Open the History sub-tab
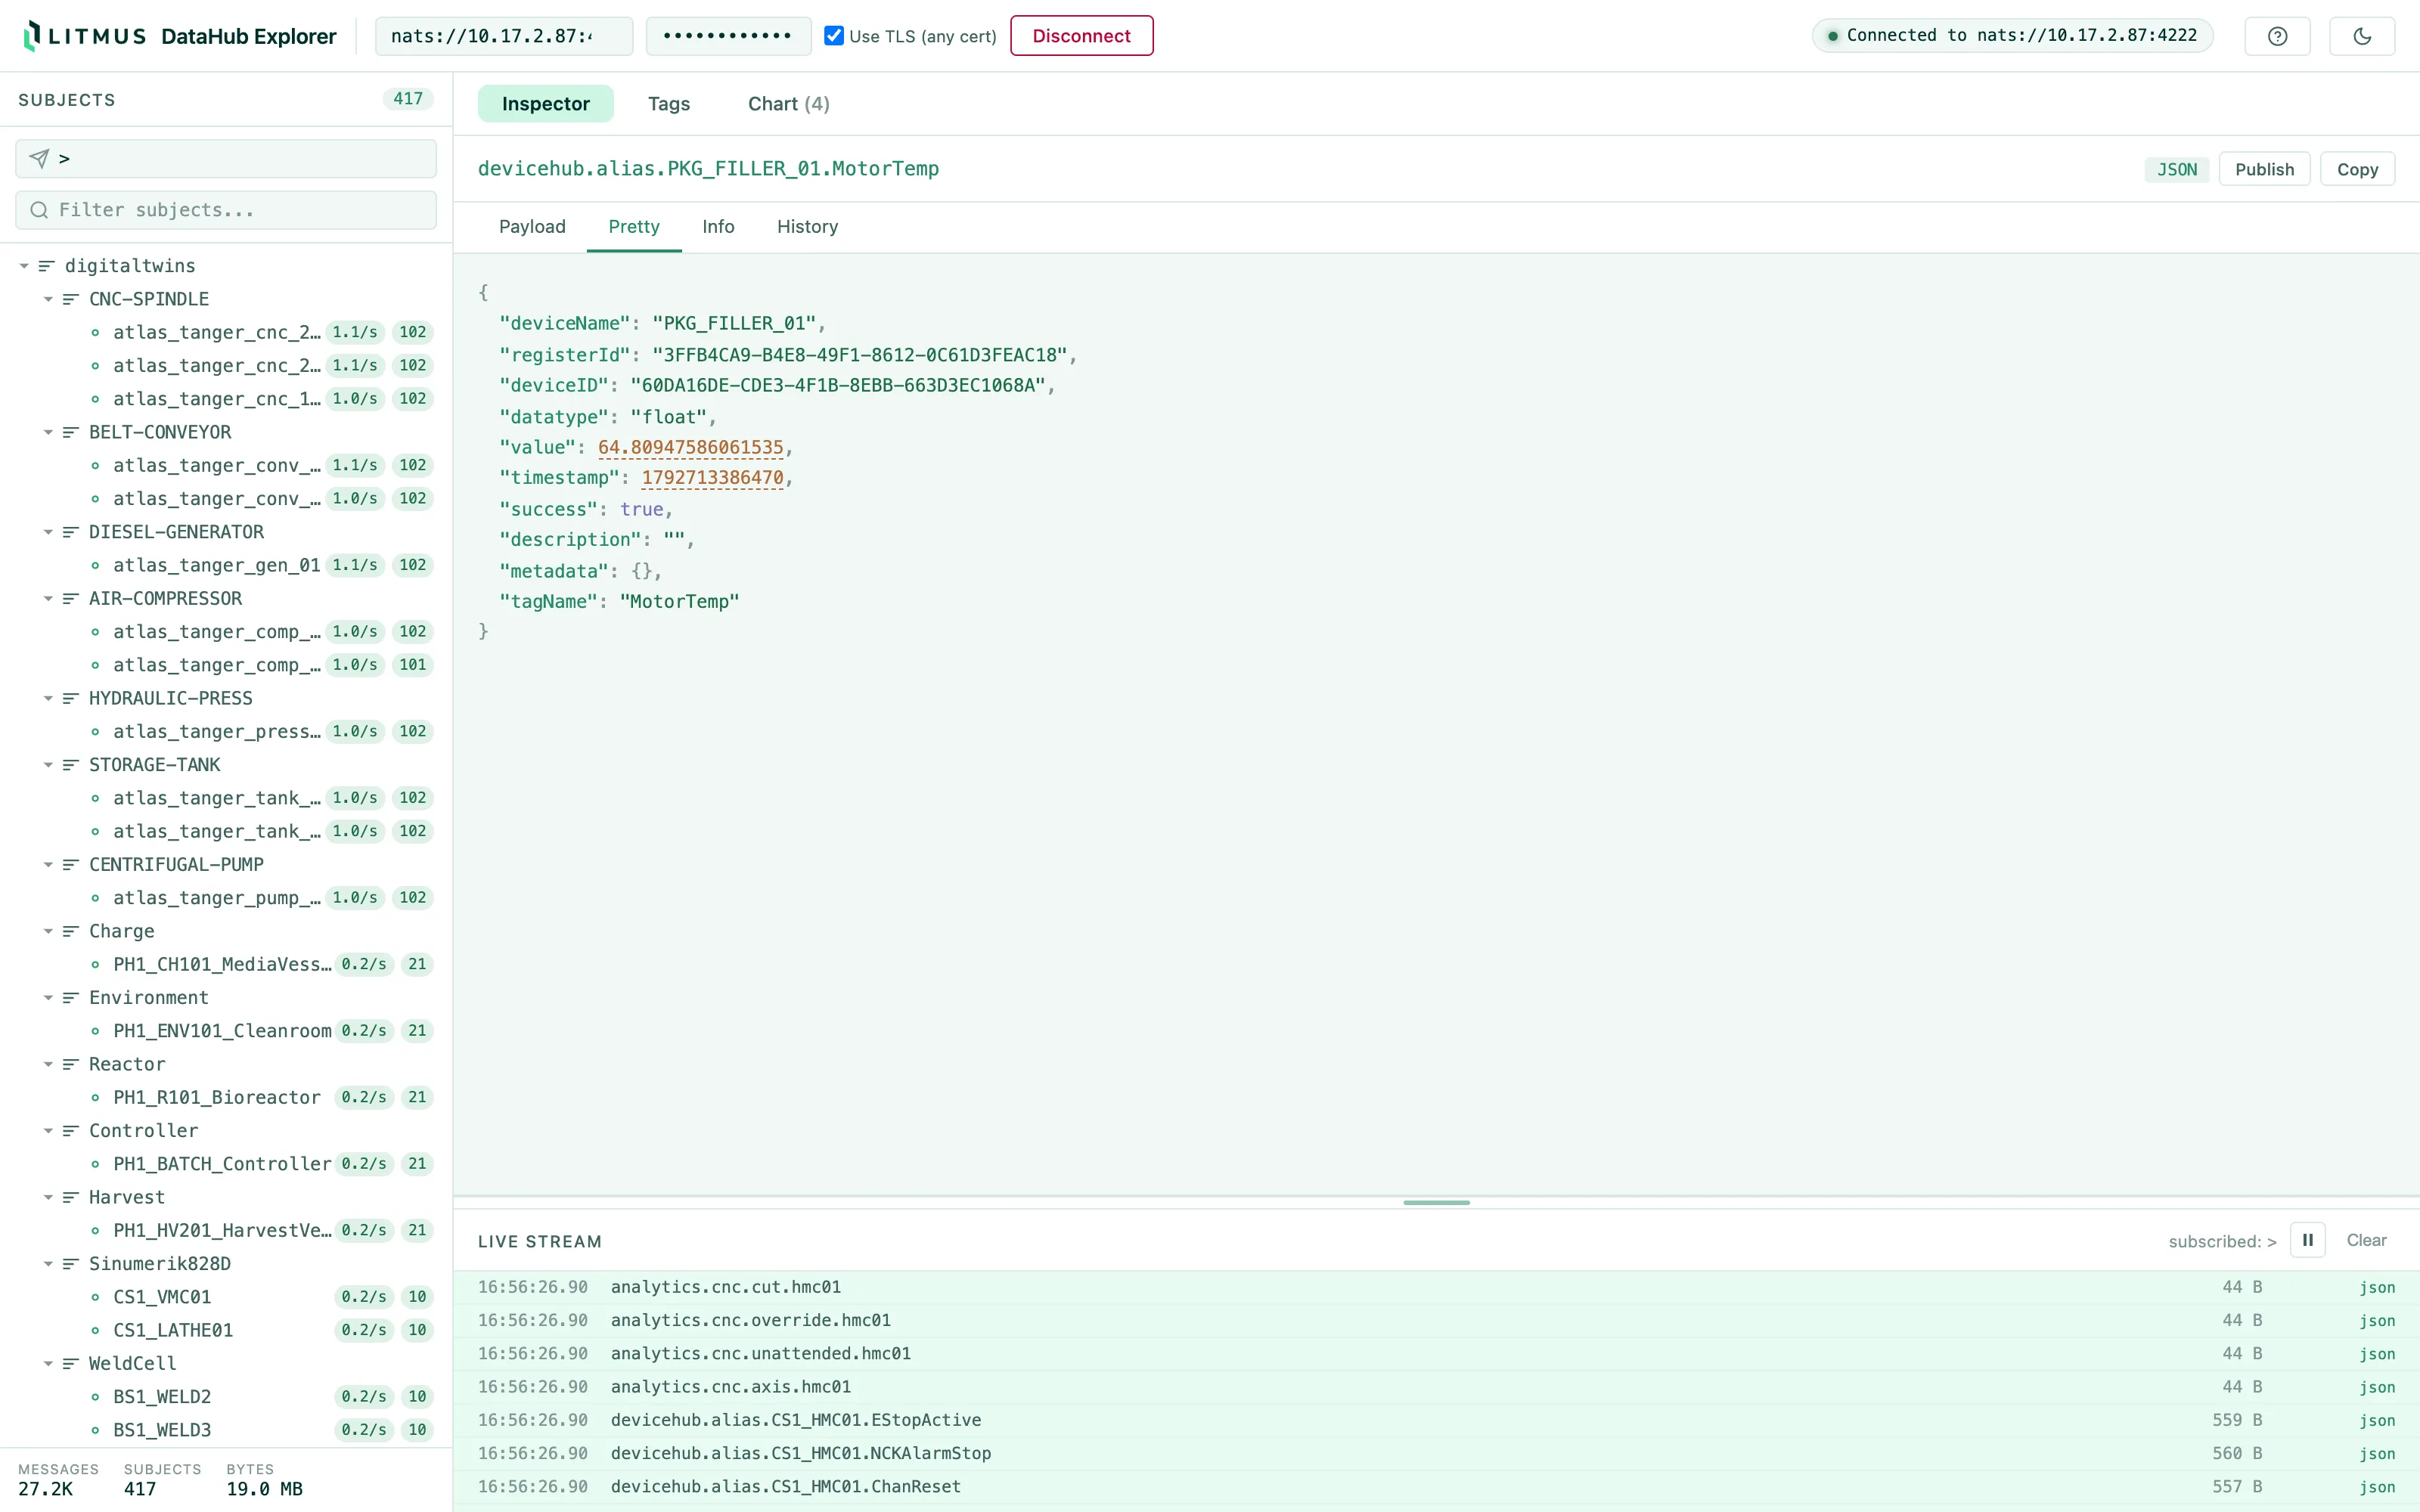This screenshot has width=2420, height=1512. (807, 227)
